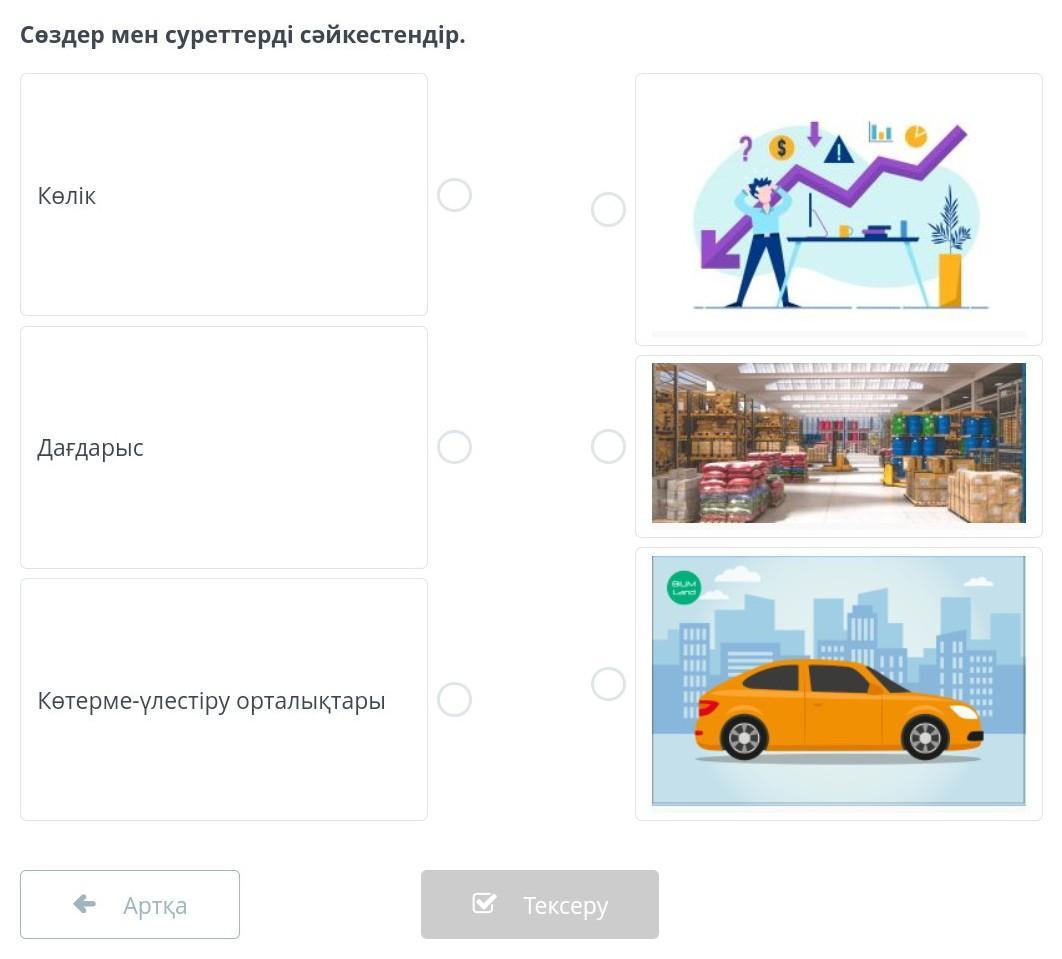1062x959 pixels.
Task: Select the radio button next to Көлік
Action: 454,195
